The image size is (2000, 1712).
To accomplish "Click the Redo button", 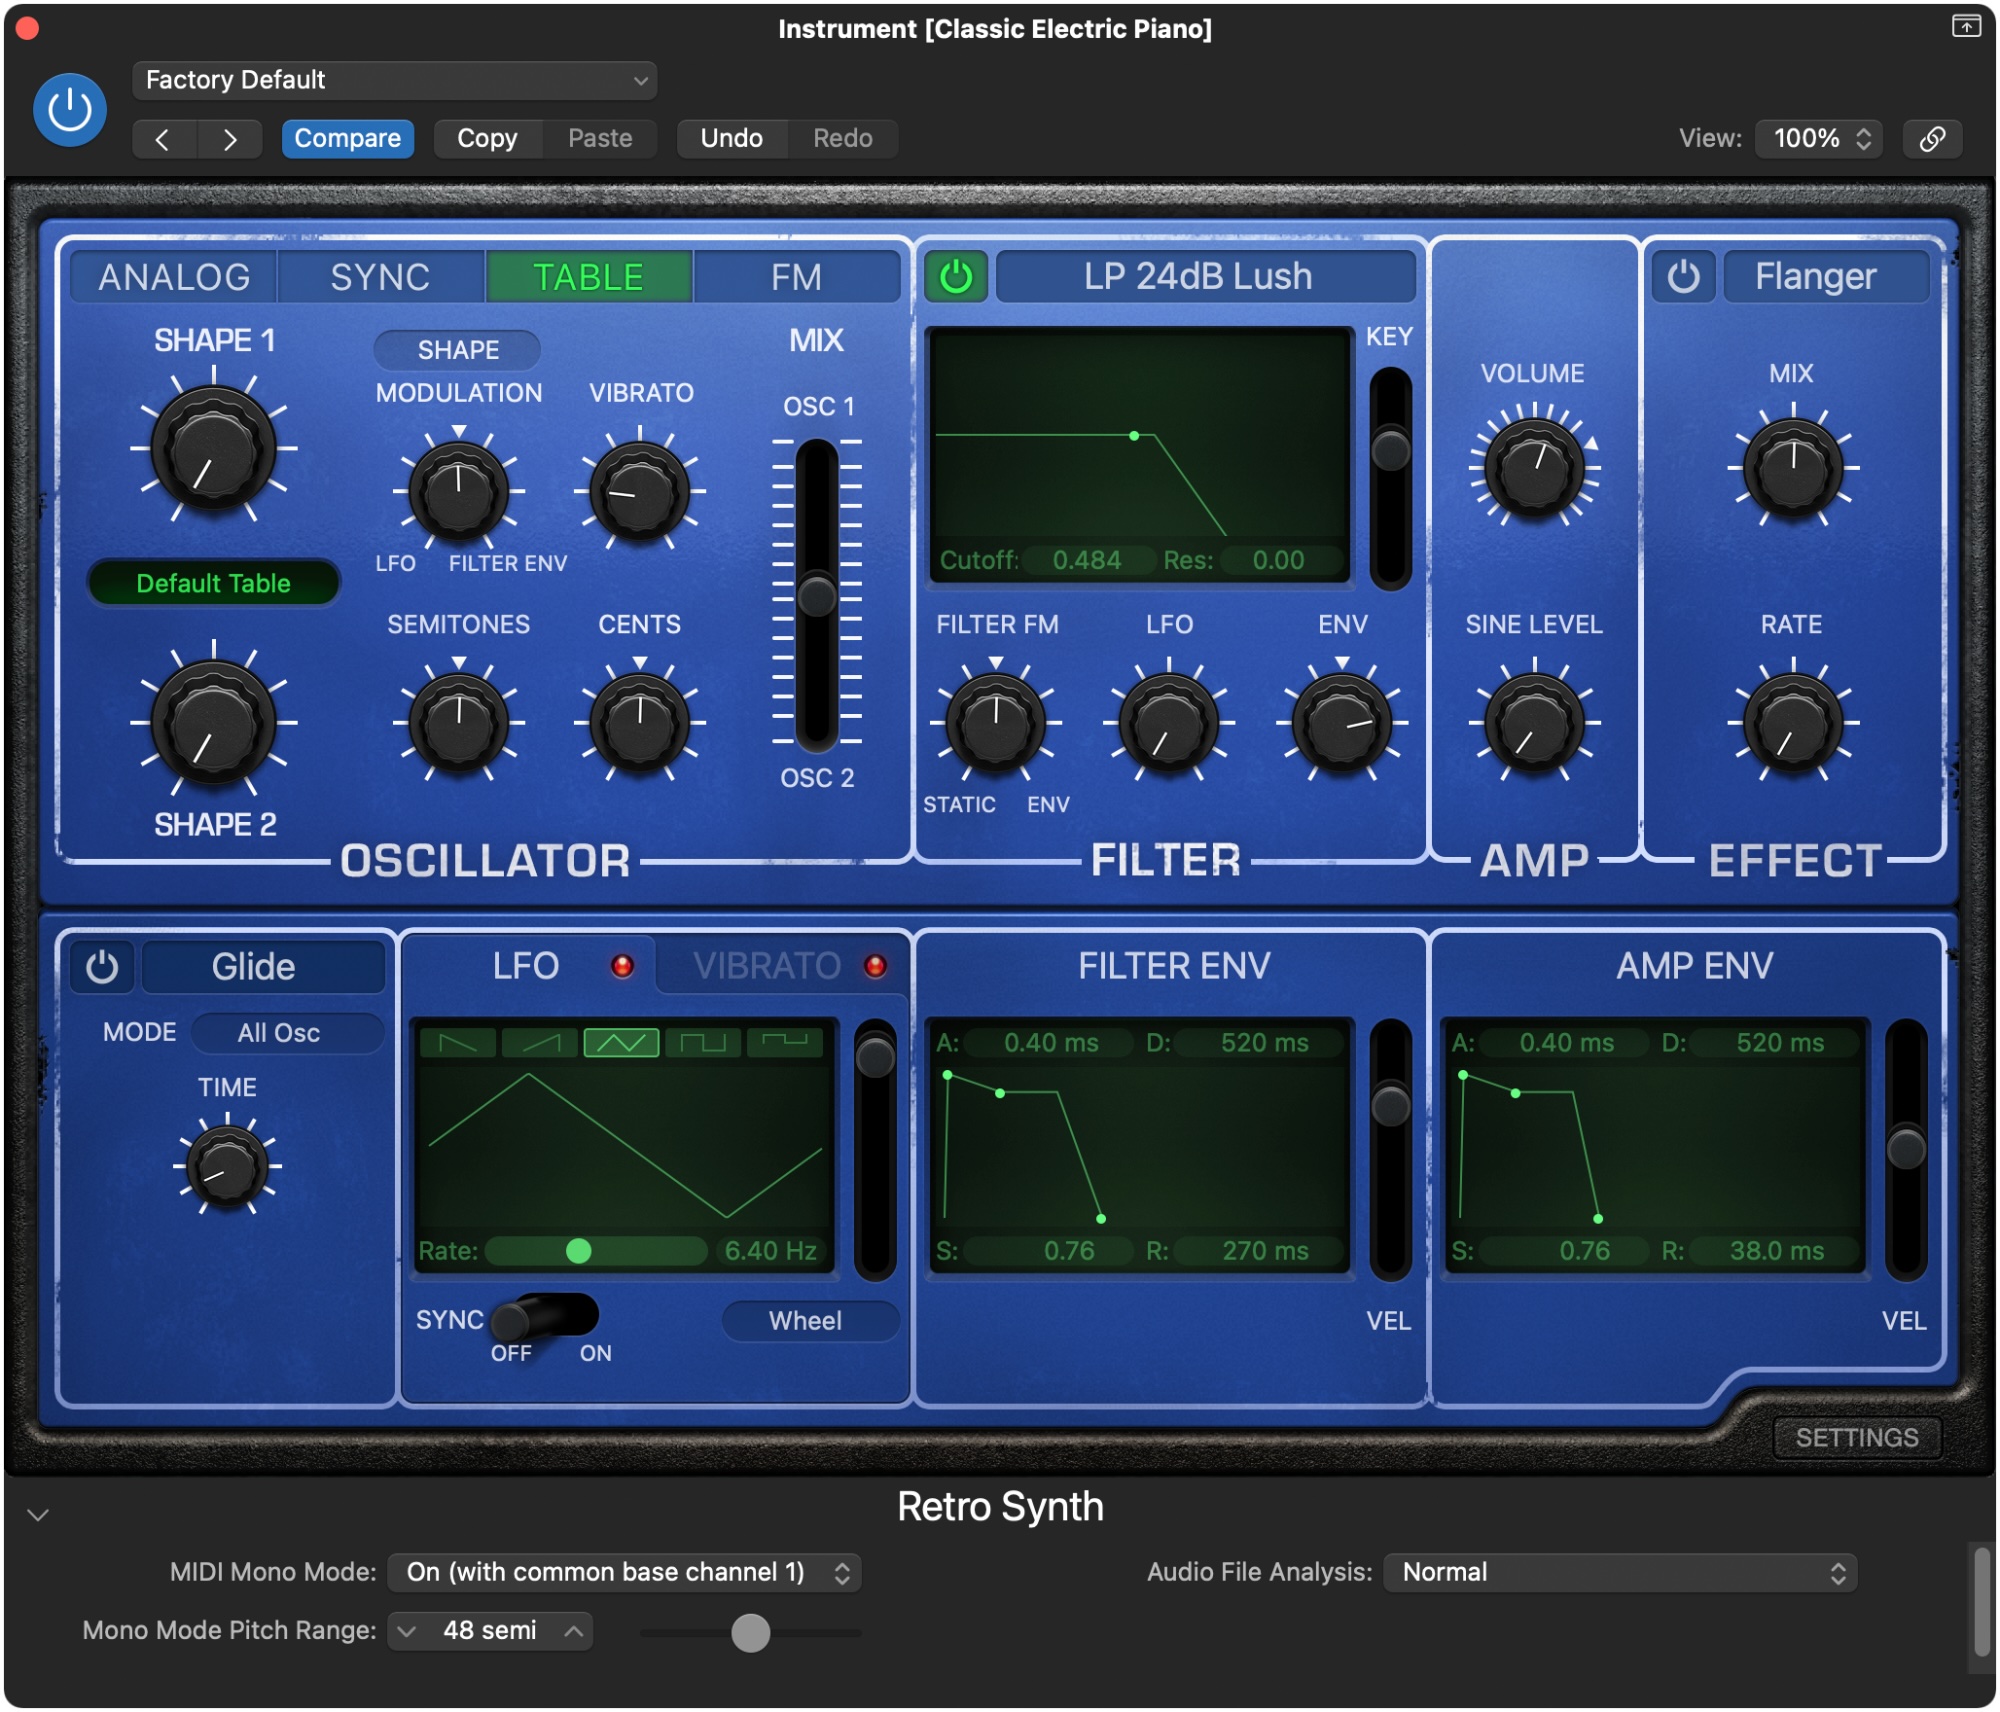I will (x=843, y=139).
